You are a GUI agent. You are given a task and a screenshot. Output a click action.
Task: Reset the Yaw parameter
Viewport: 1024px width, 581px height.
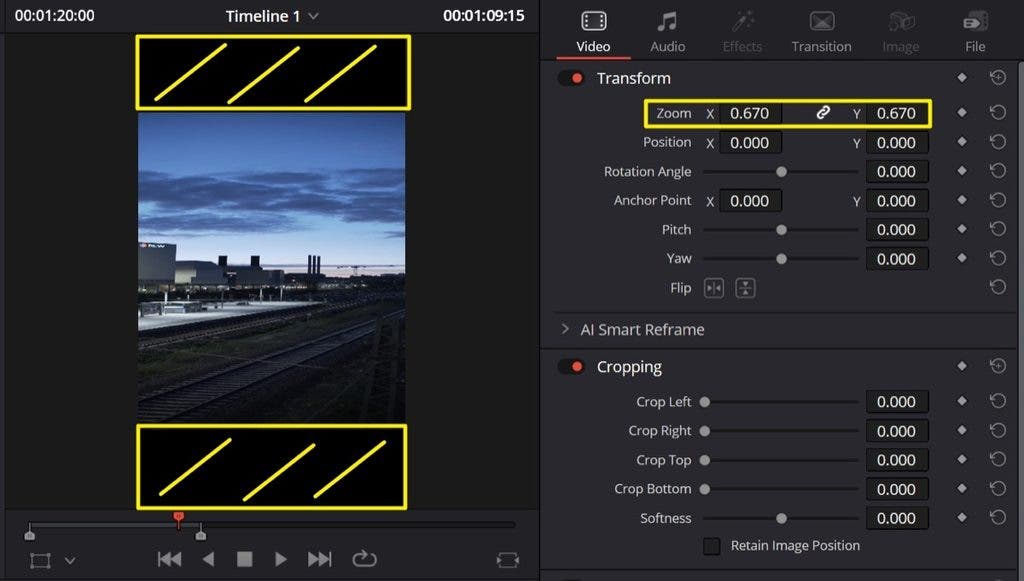tap(998, 258)
